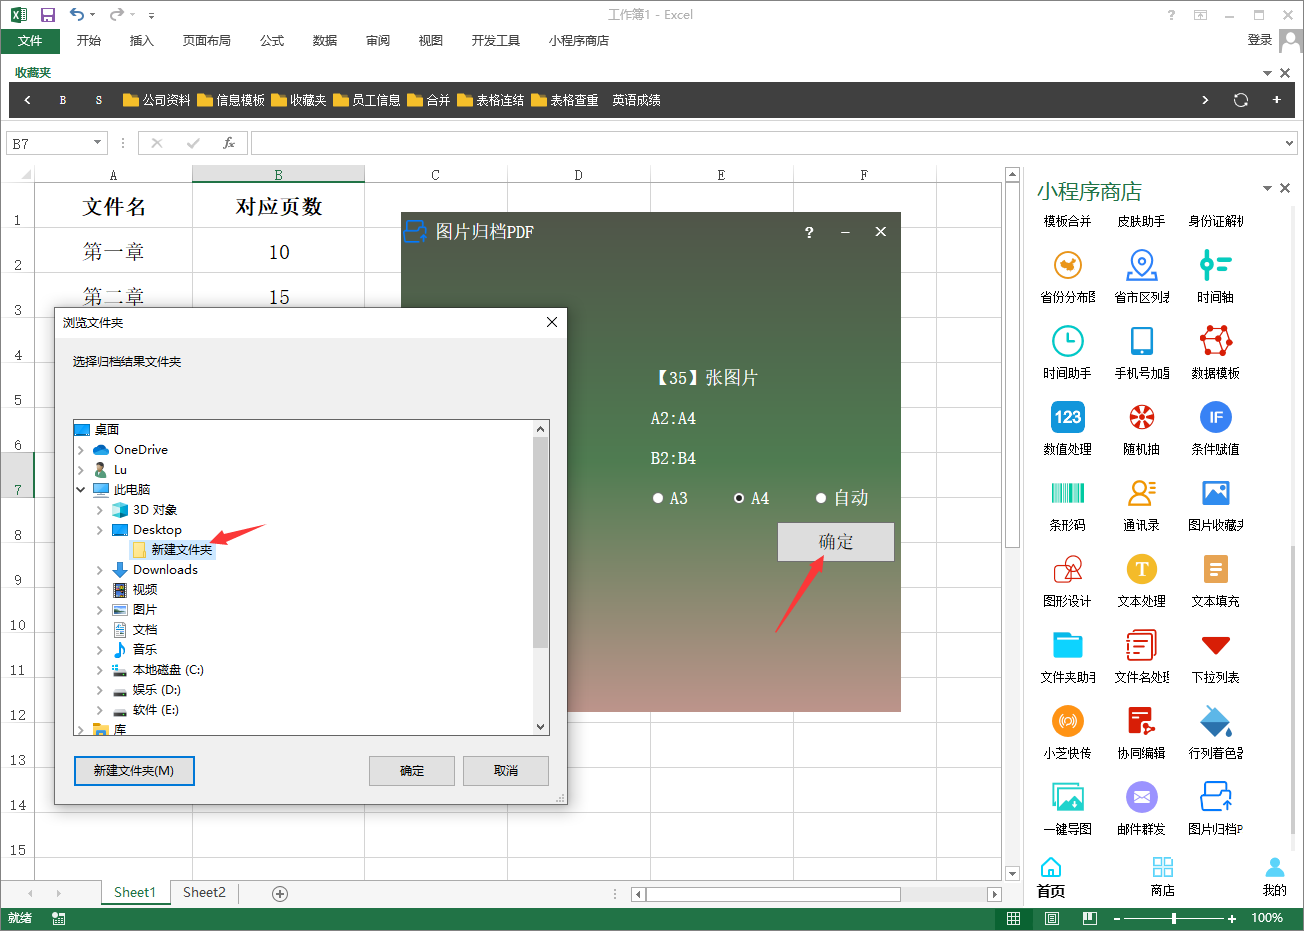Open the 小芝快传 orange icon
This screenshot has width=1304, height=931.
[1068, 721]
